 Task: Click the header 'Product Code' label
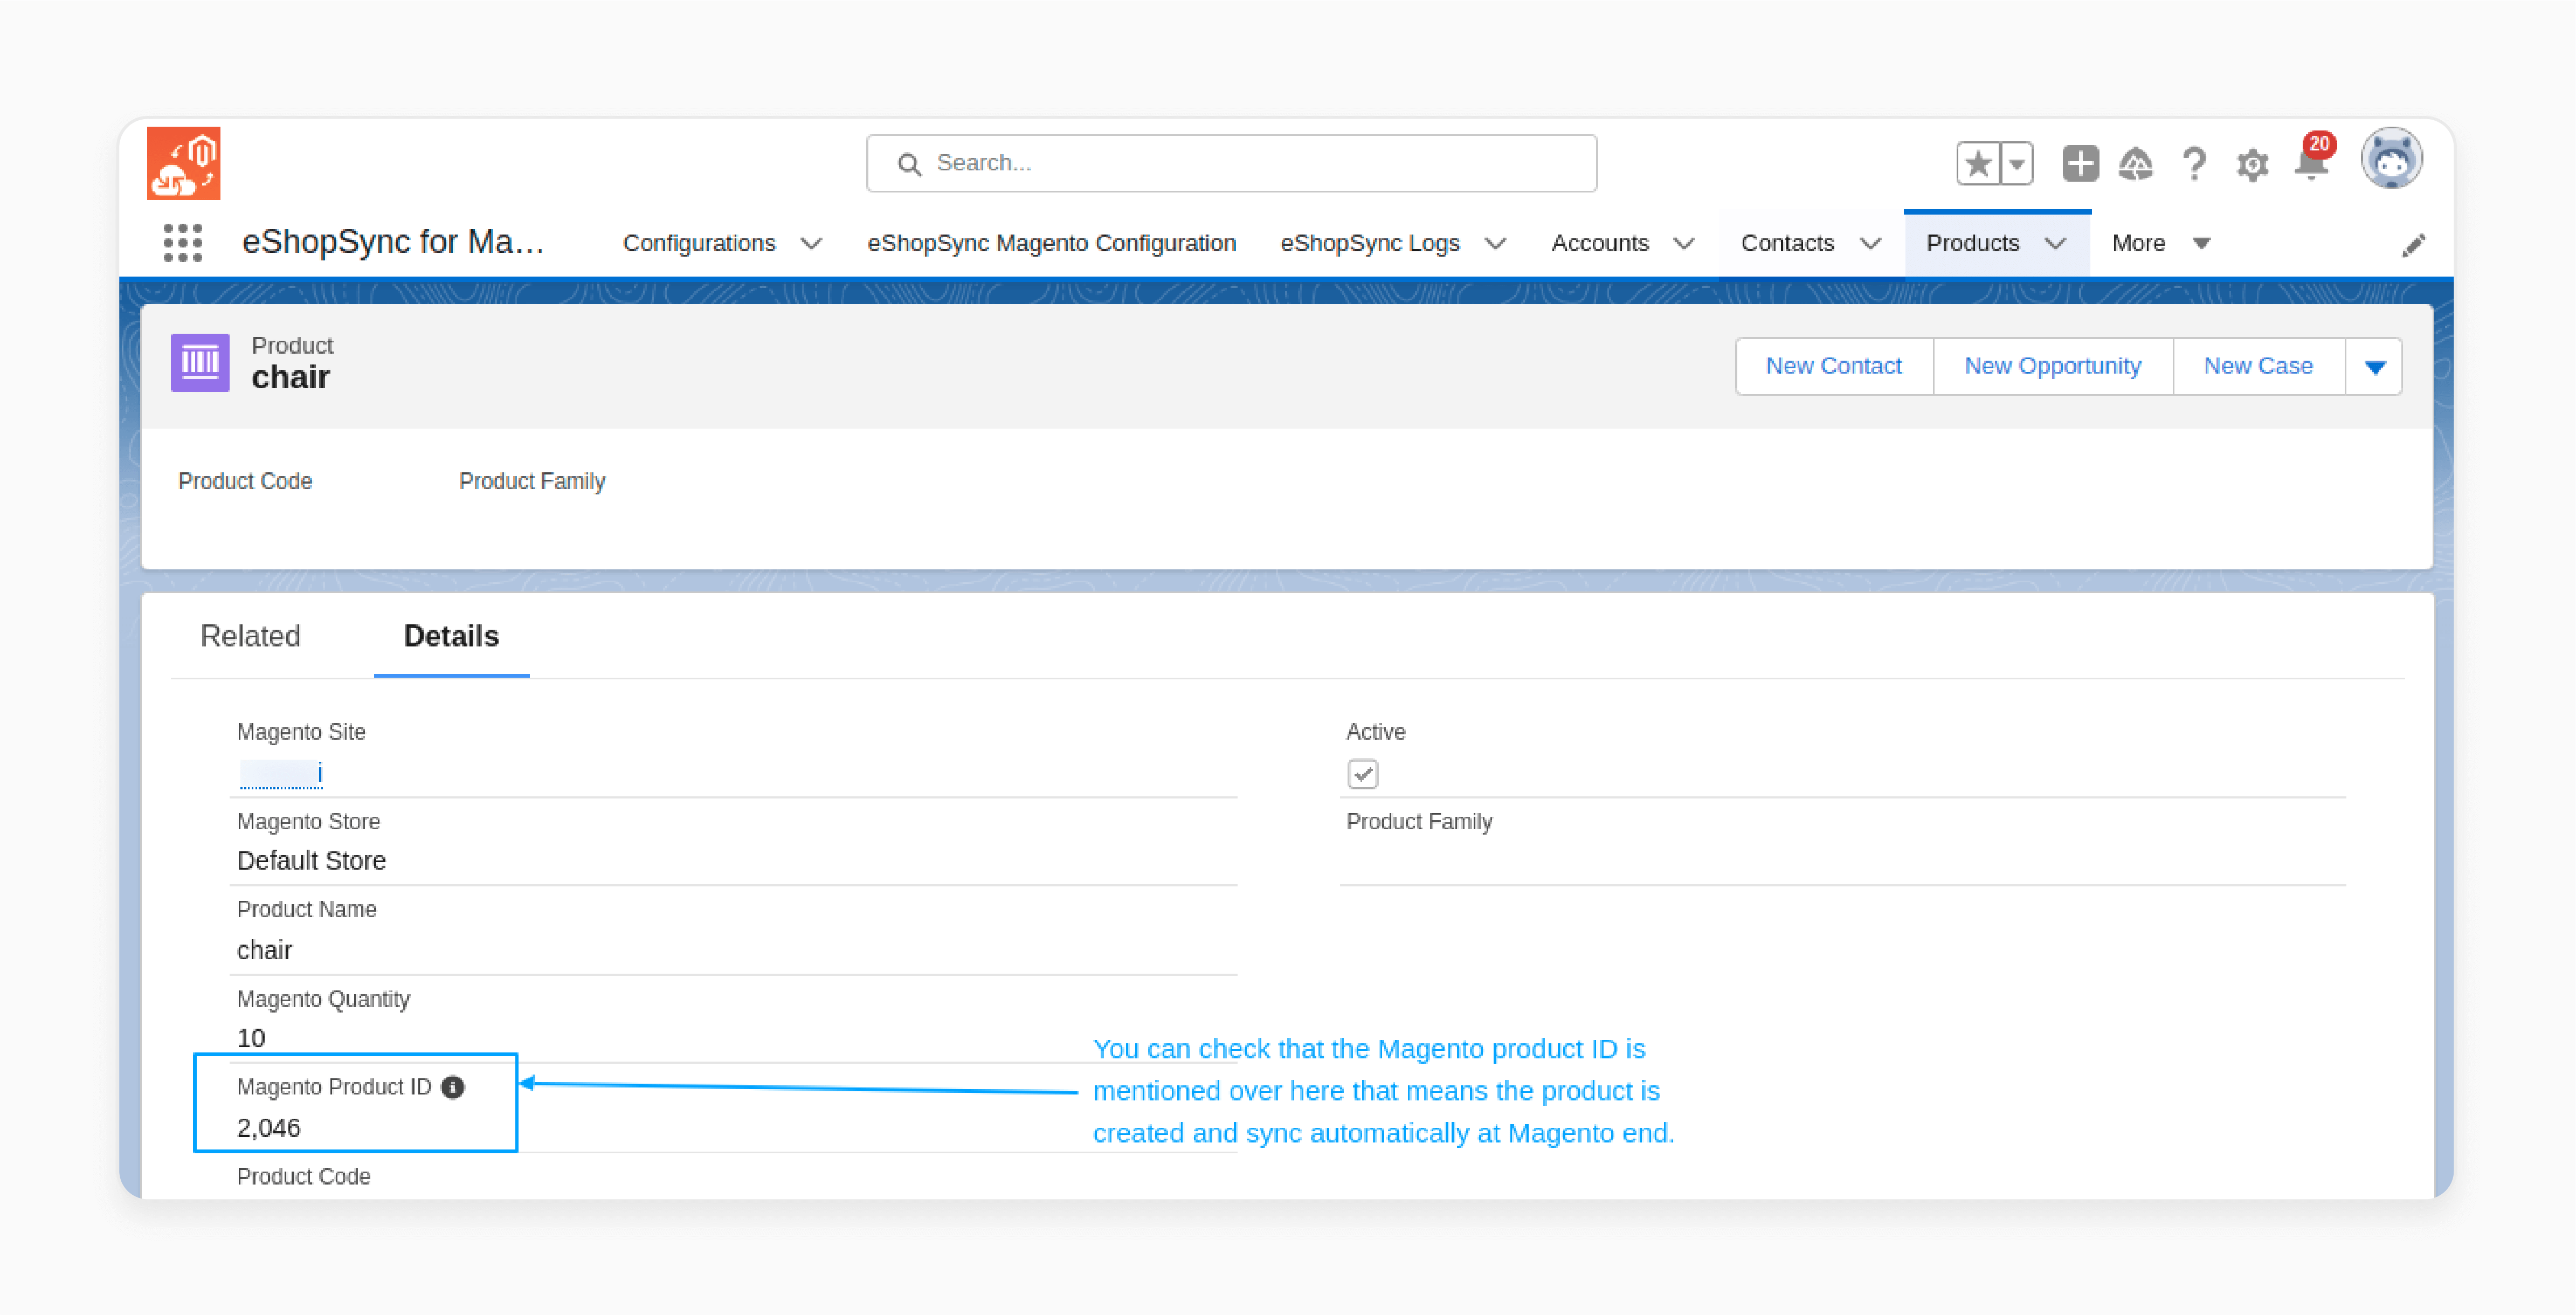(245, 482)
